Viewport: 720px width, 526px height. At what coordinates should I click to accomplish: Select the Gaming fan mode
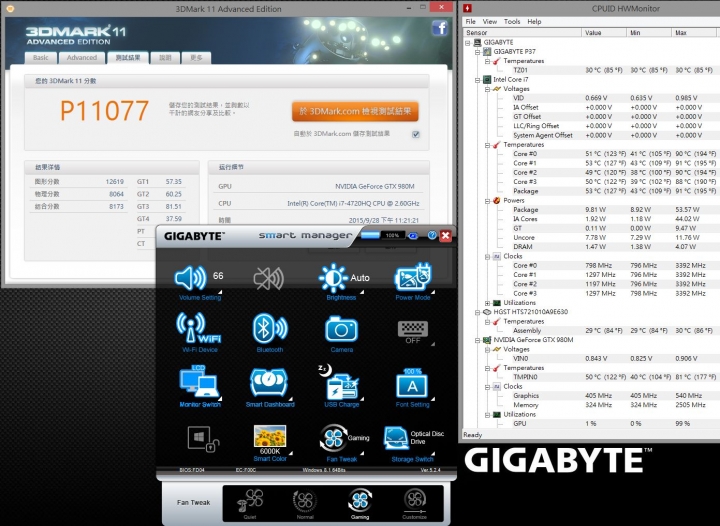[360, 504]
